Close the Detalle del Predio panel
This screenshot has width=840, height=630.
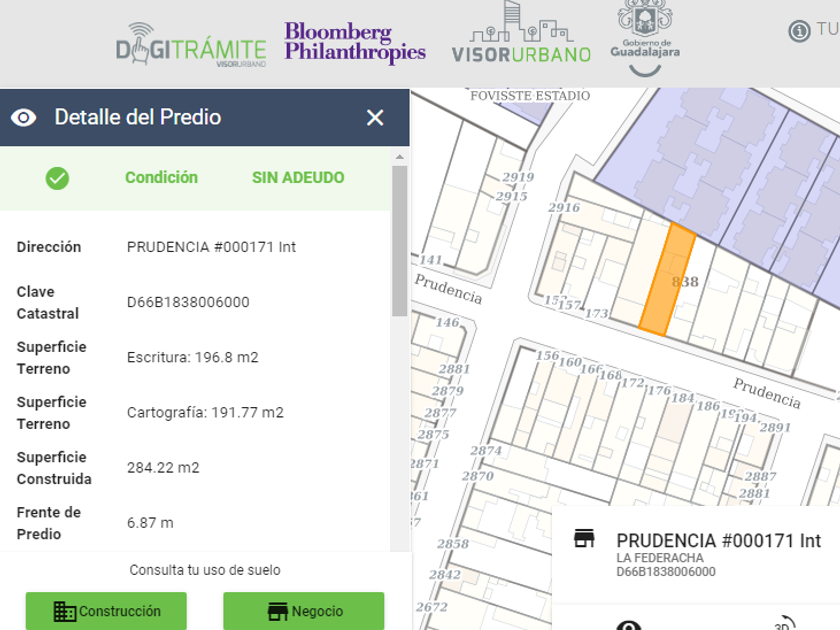click(x=375, y=117)
